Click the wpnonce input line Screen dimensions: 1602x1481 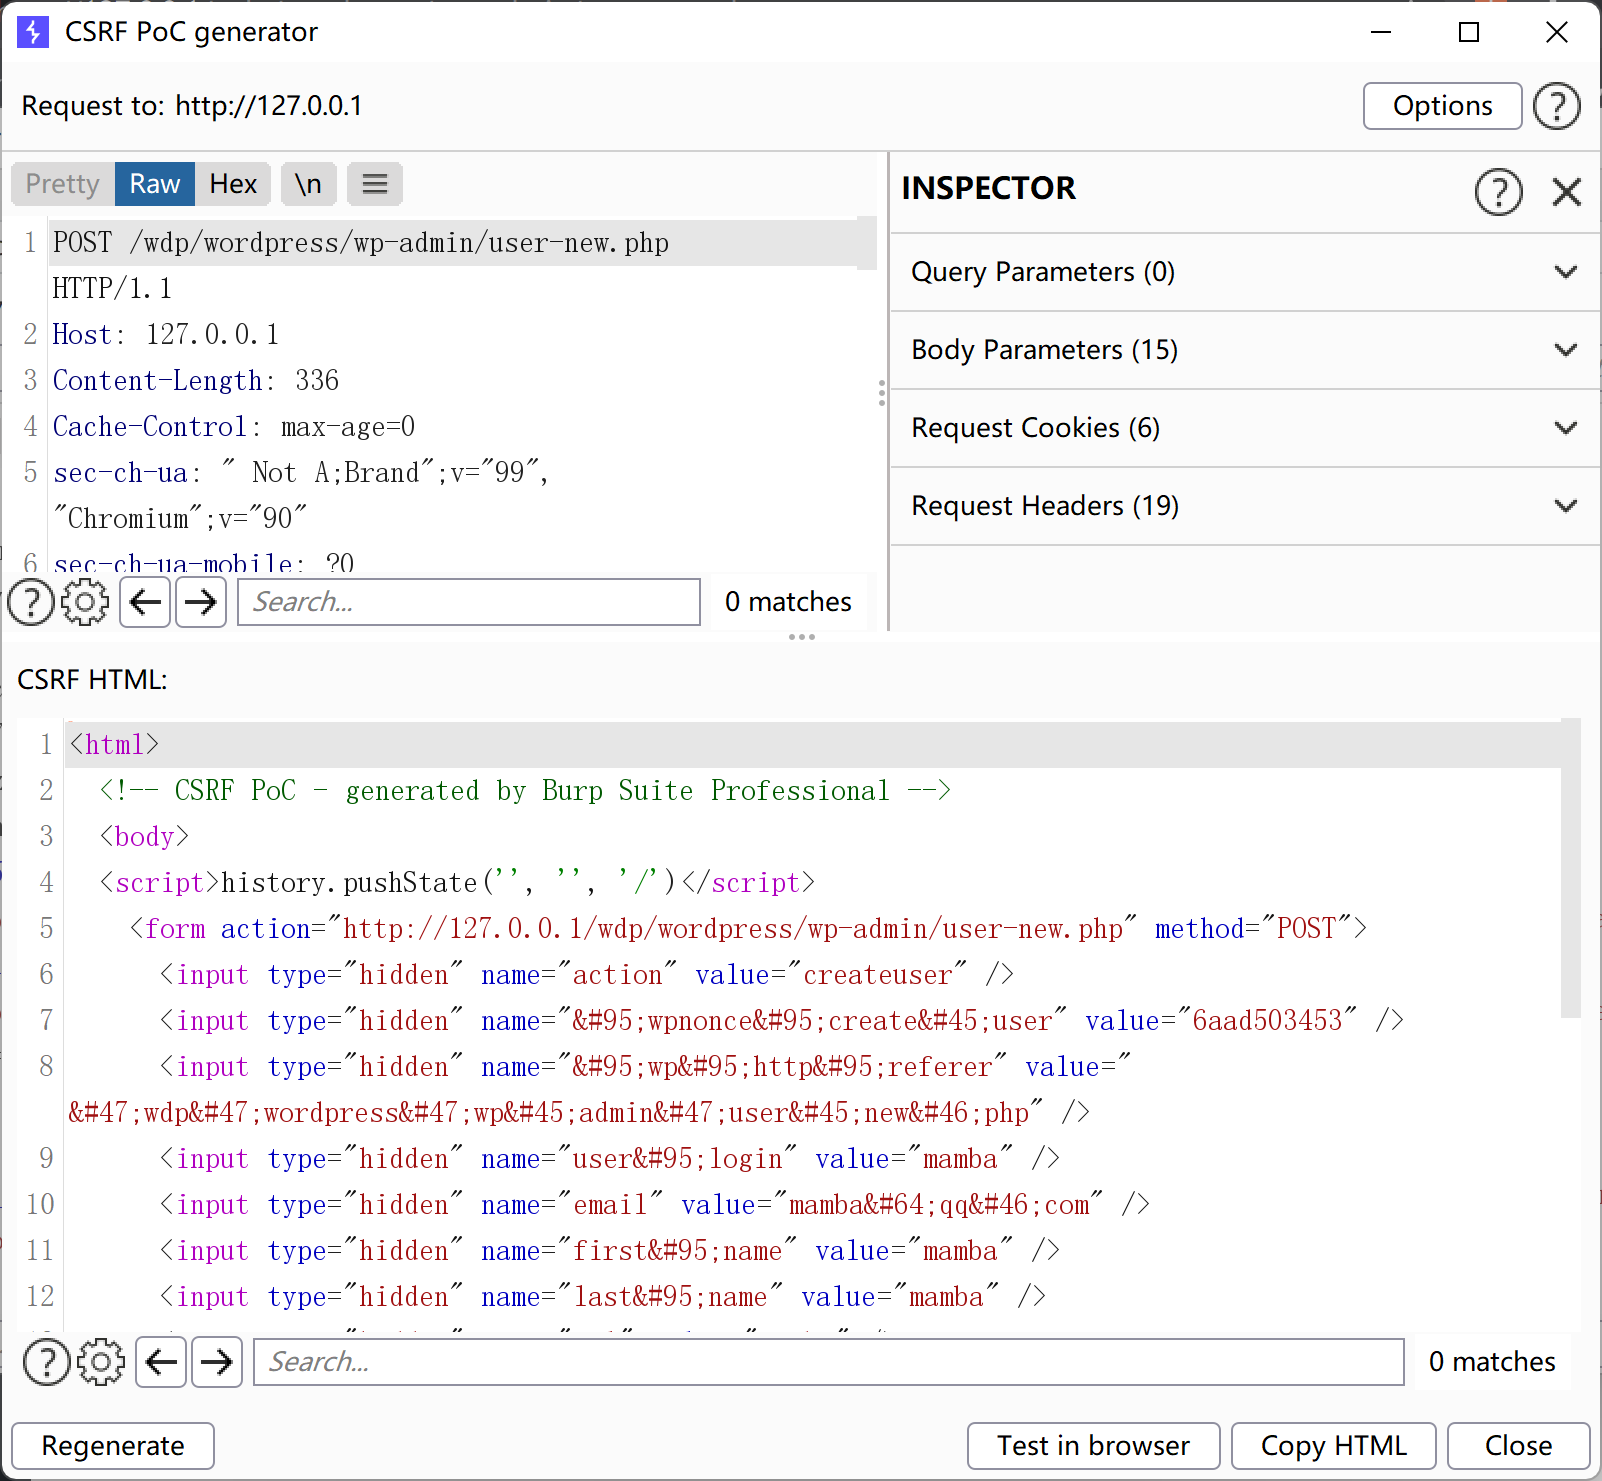point(782,1021)
